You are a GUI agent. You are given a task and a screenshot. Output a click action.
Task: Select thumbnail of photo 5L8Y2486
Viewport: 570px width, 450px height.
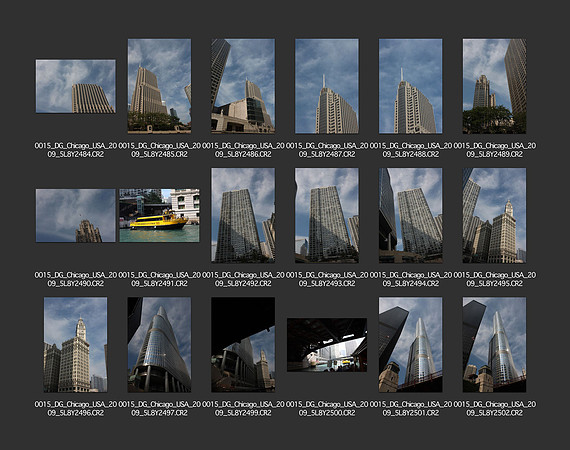tap(243, 86)
